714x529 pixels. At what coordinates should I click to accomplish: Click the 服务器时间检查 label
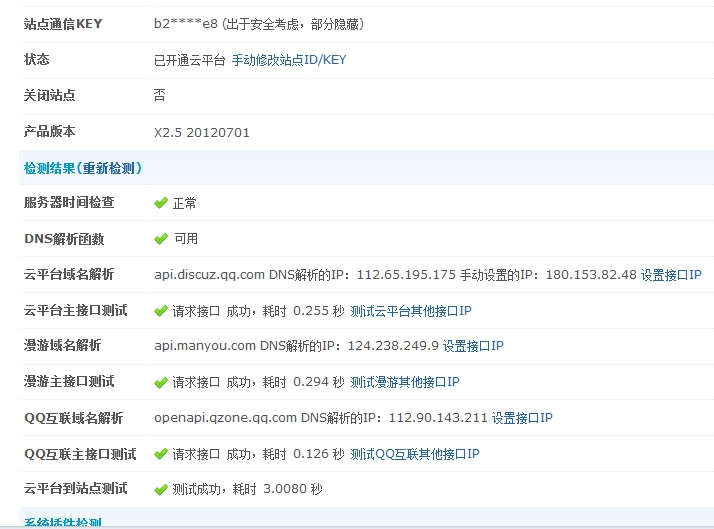coord(69,202)
